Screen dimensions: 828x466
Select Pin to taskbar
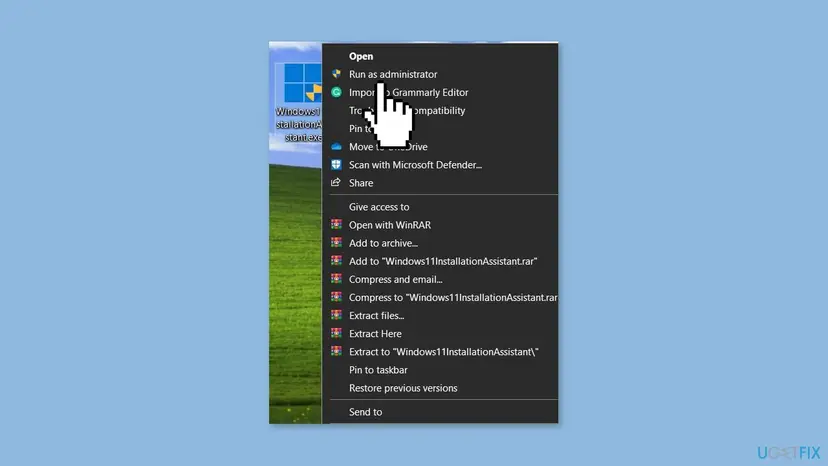coord(378,370)
